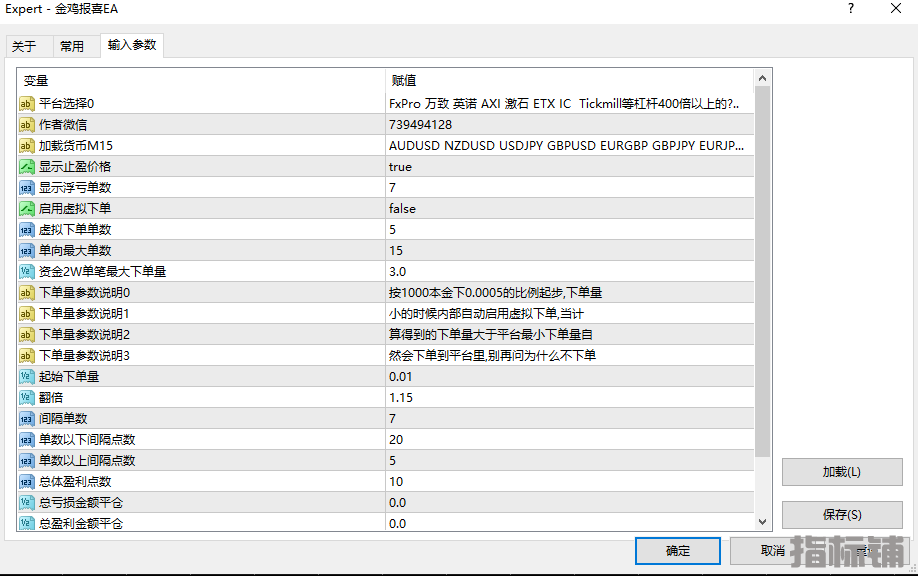Click the 确定 button
Viewport: 918px width, 576px height.
(678, 551)
